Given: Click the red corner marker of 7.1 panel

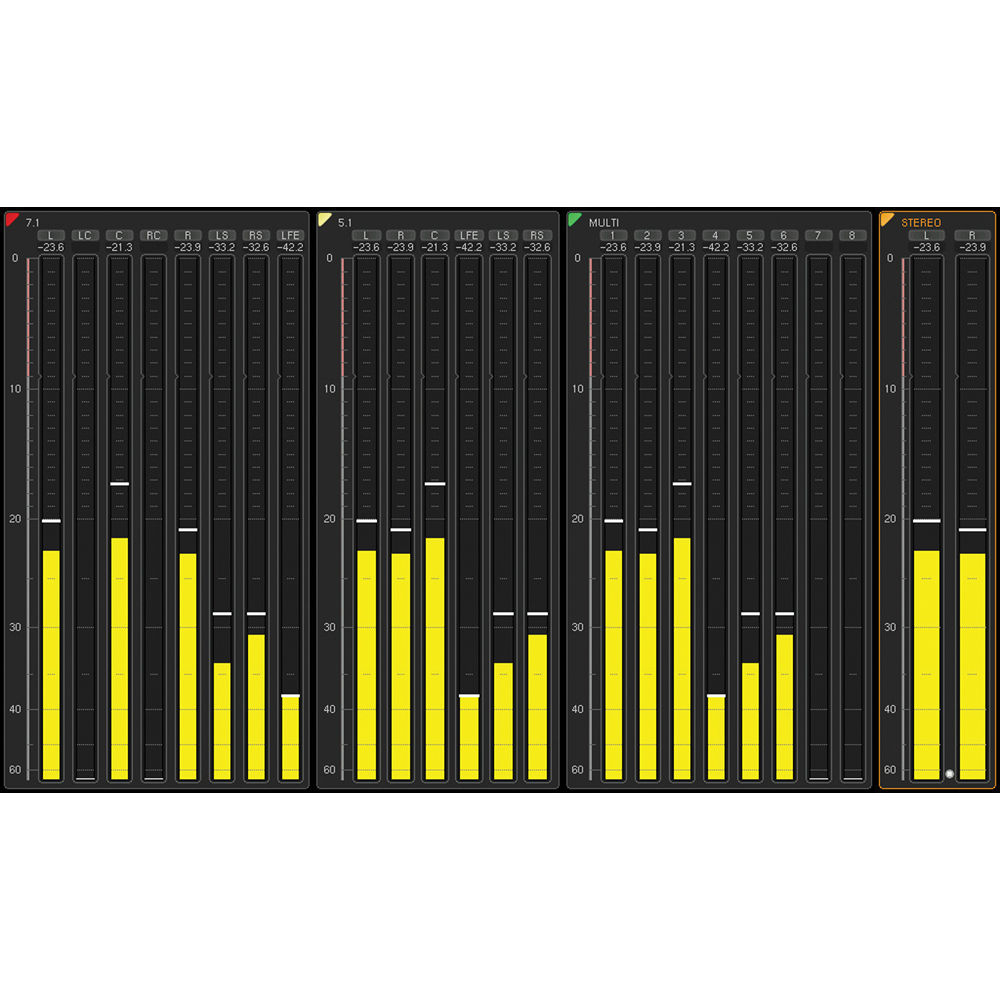Looking at the screenshot, I should click(x=11, y=219).
